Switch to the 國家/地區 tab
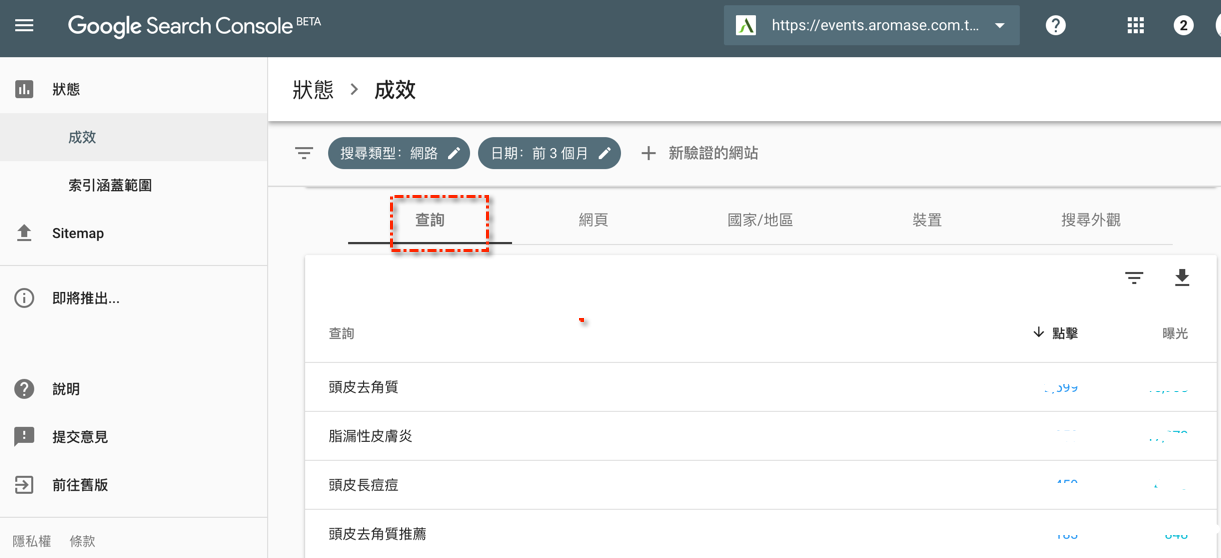Viewport: 1221px width, 558px height. point(760,220)
